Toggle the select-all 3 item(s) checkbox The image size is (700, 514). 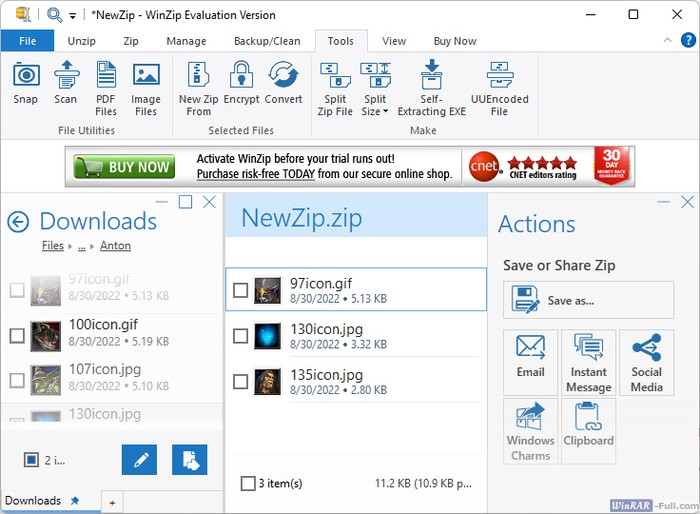tap(248, 484)
